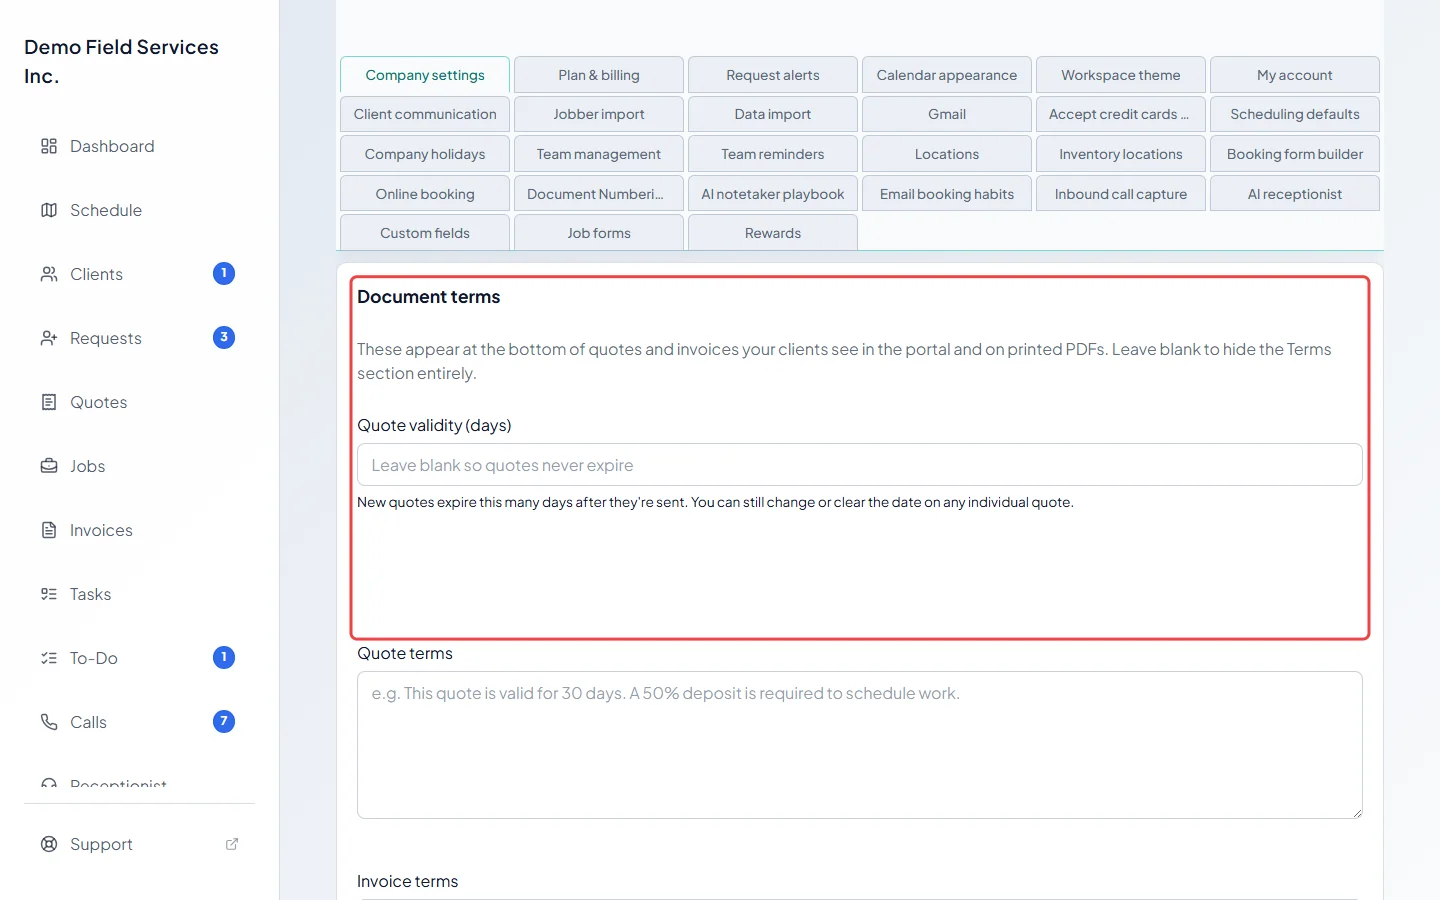Open the Client communication tab

click(x=425, y=114)
